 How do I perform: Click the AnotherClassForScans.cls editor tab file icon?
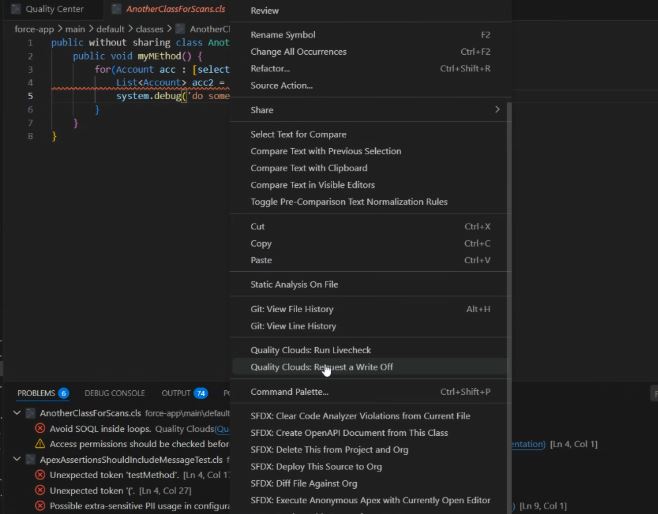pyautogui.click(x=116, y=9)
